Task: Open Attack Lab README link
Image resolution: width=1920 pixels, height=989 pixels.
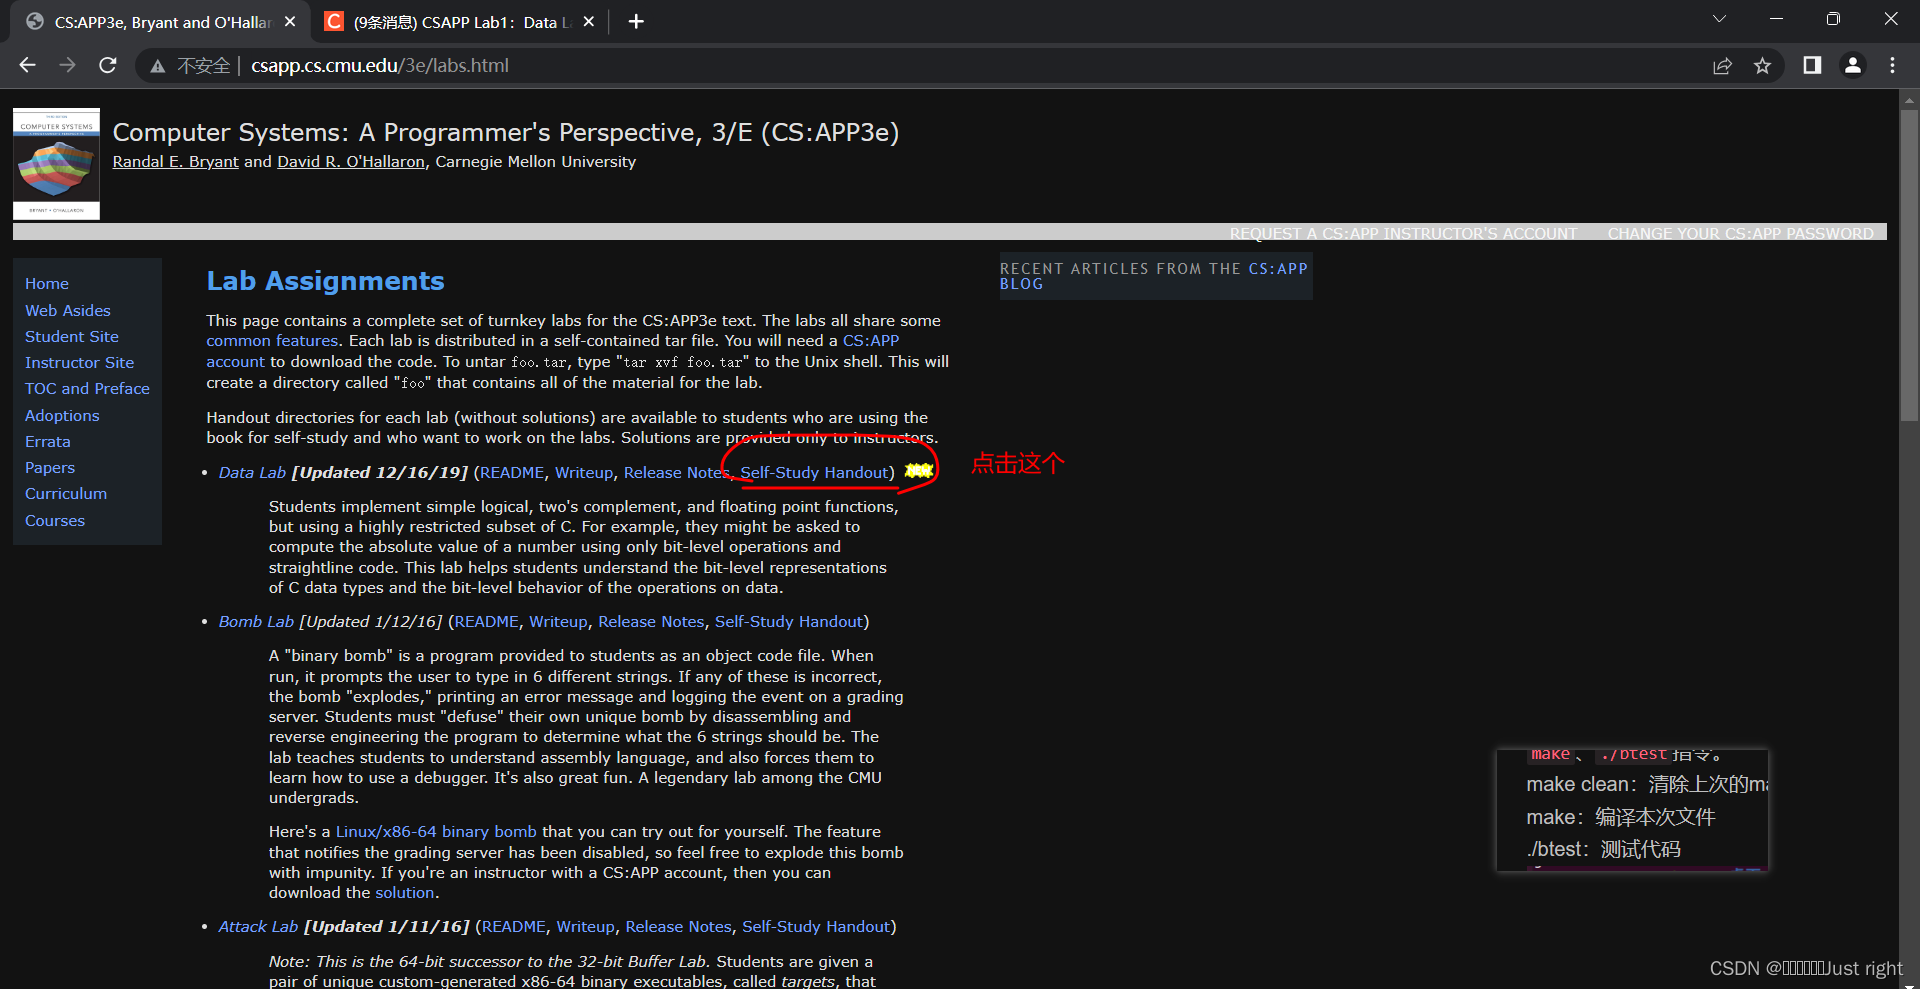Action: [x=514, y=927]
